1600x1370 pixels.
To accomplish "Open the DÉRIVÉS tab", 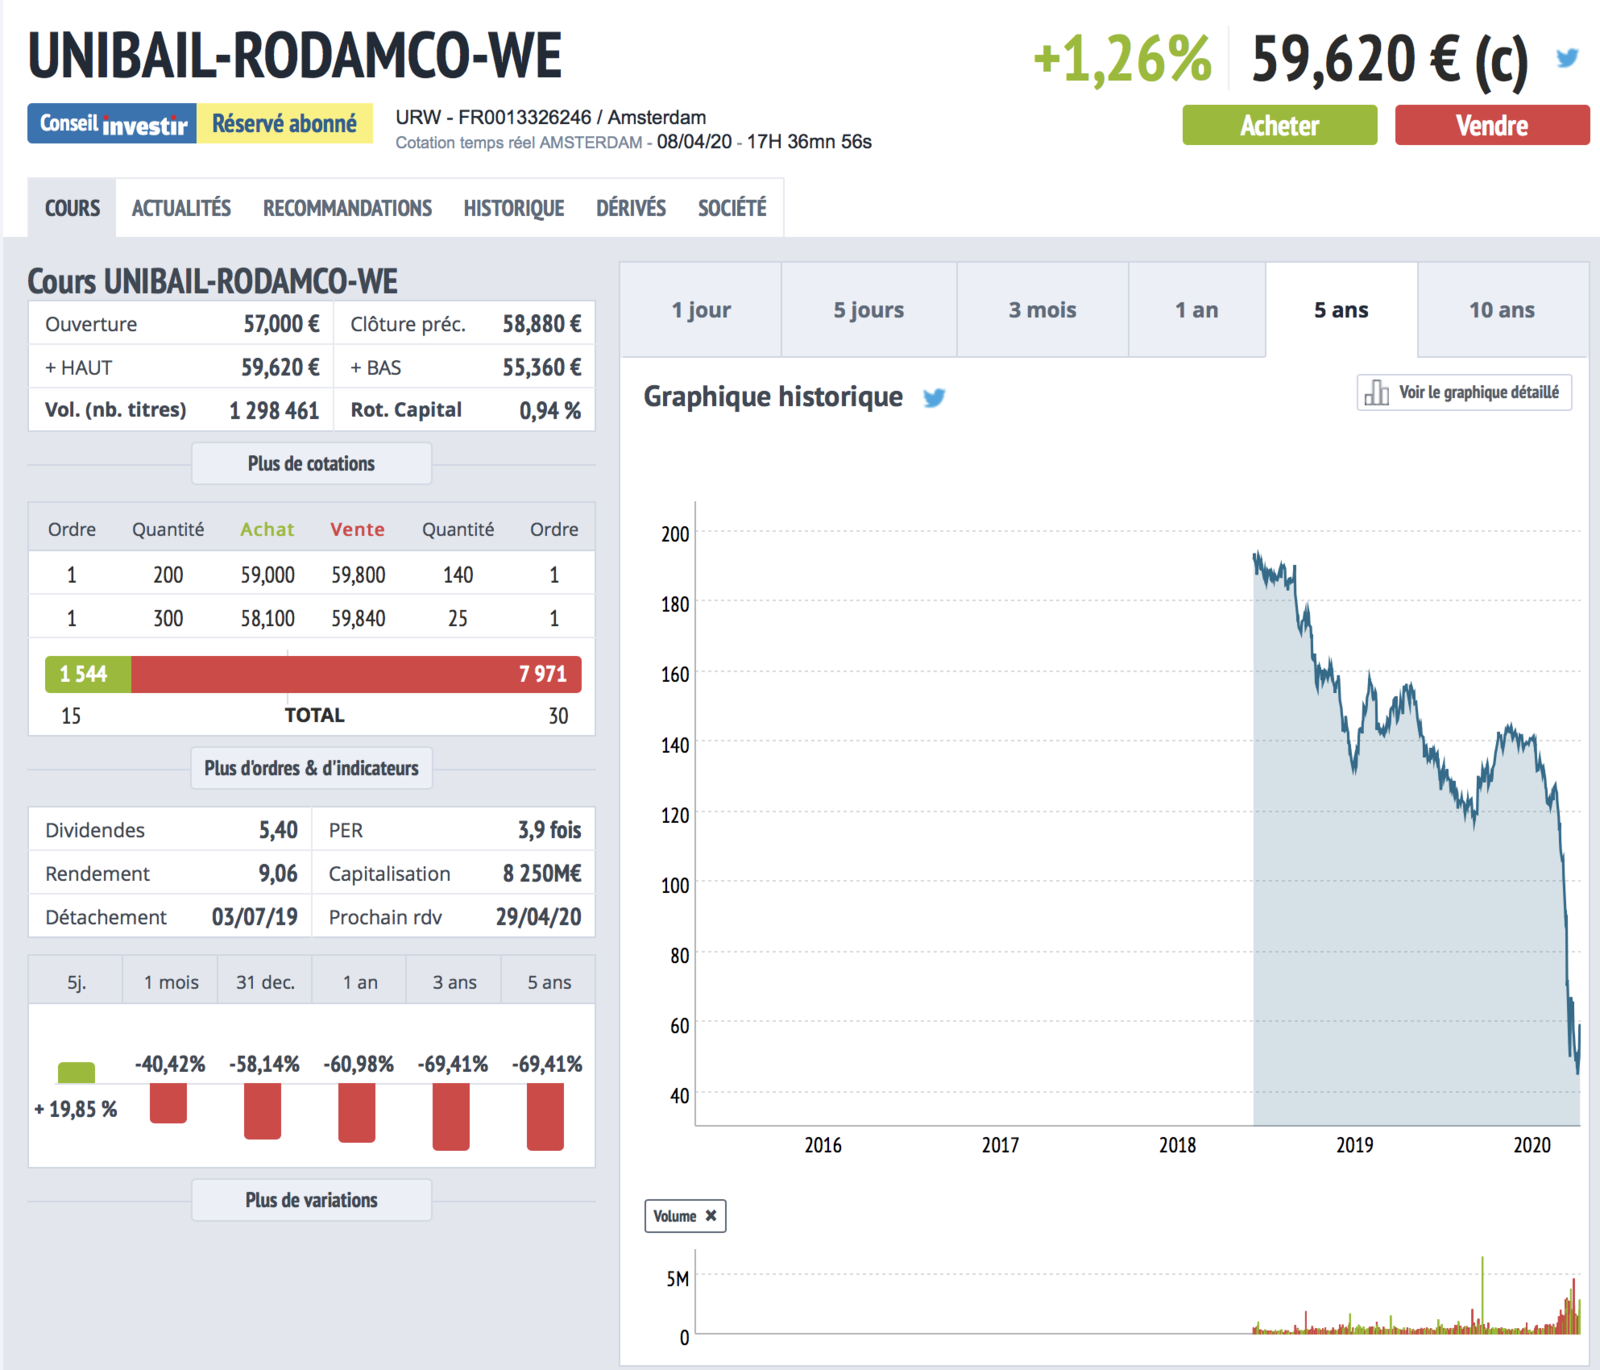I will (x=631, y=208).
